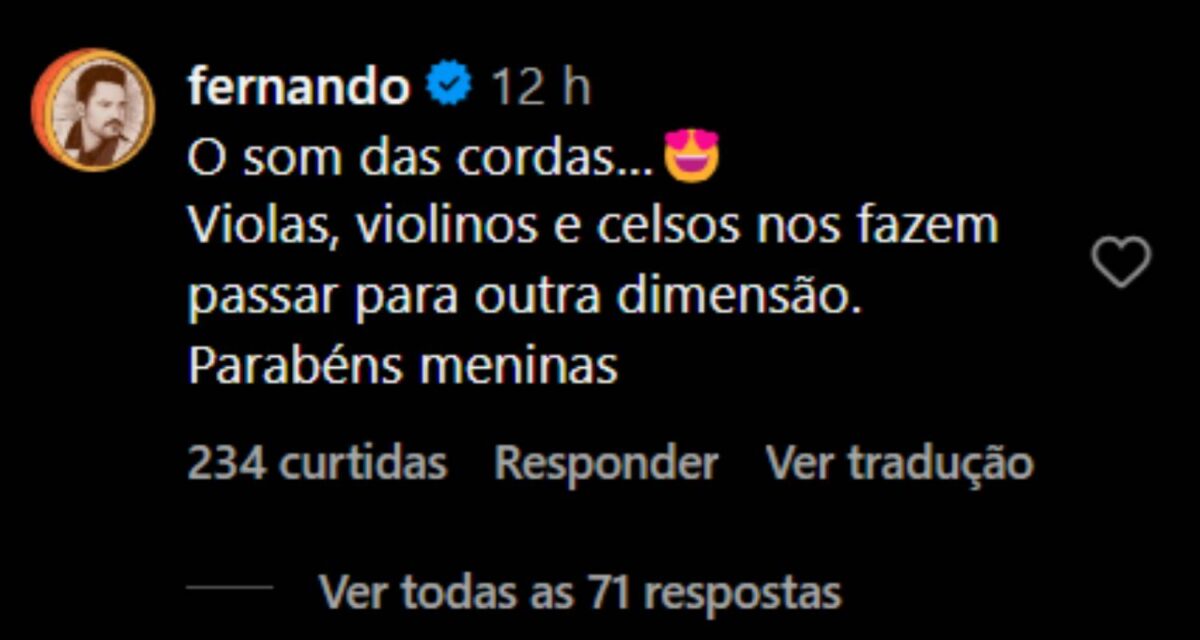View the 234 curtidas likes list
Viewport: 1200px width, 640px height.
[x=317, y=464]
